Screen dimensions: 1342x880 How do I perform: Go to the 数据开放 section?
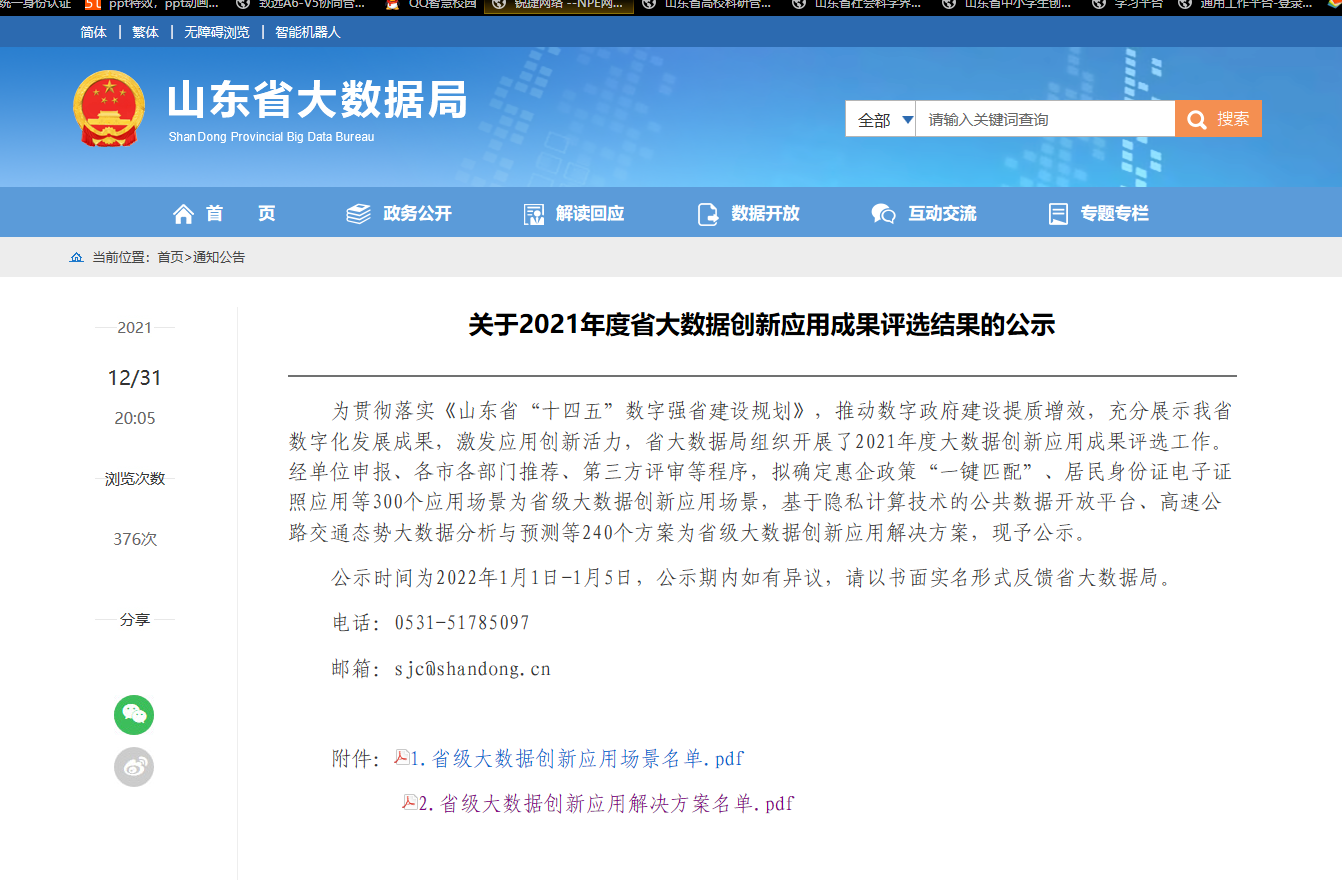click(748, 213)
